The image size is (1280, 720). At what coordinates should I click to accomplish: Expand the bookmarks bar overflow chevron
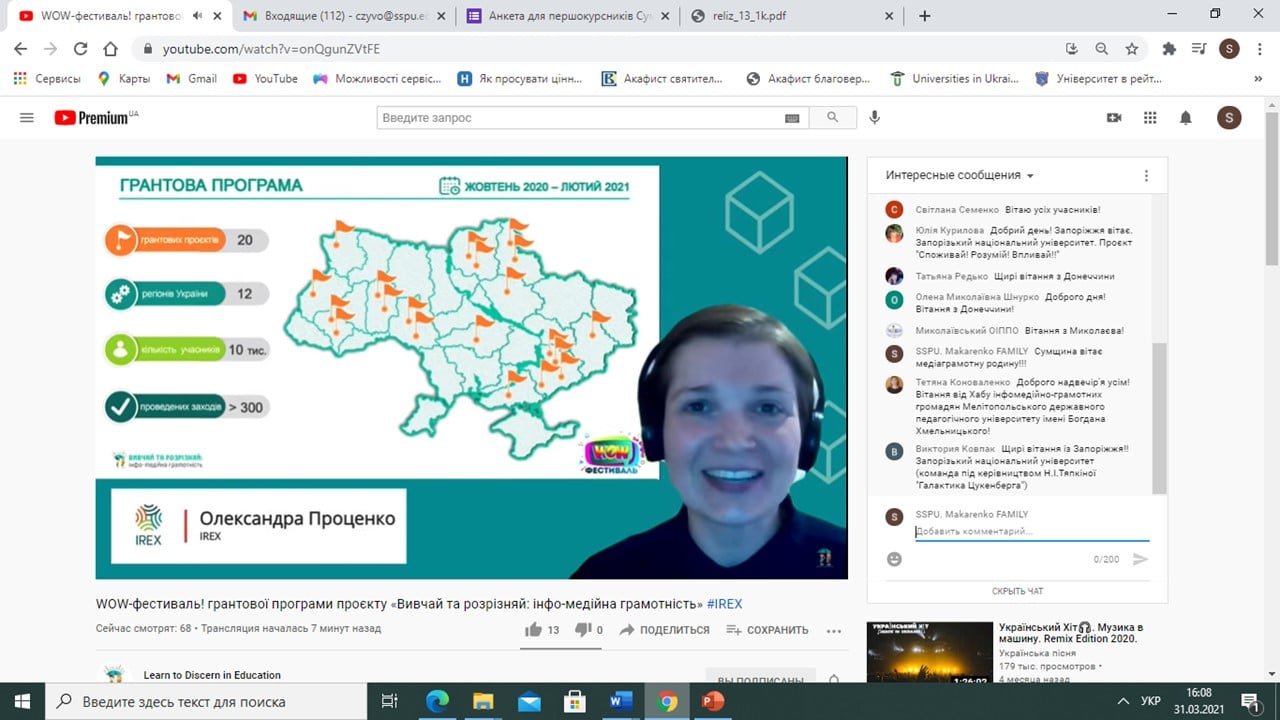[1258, 79]
